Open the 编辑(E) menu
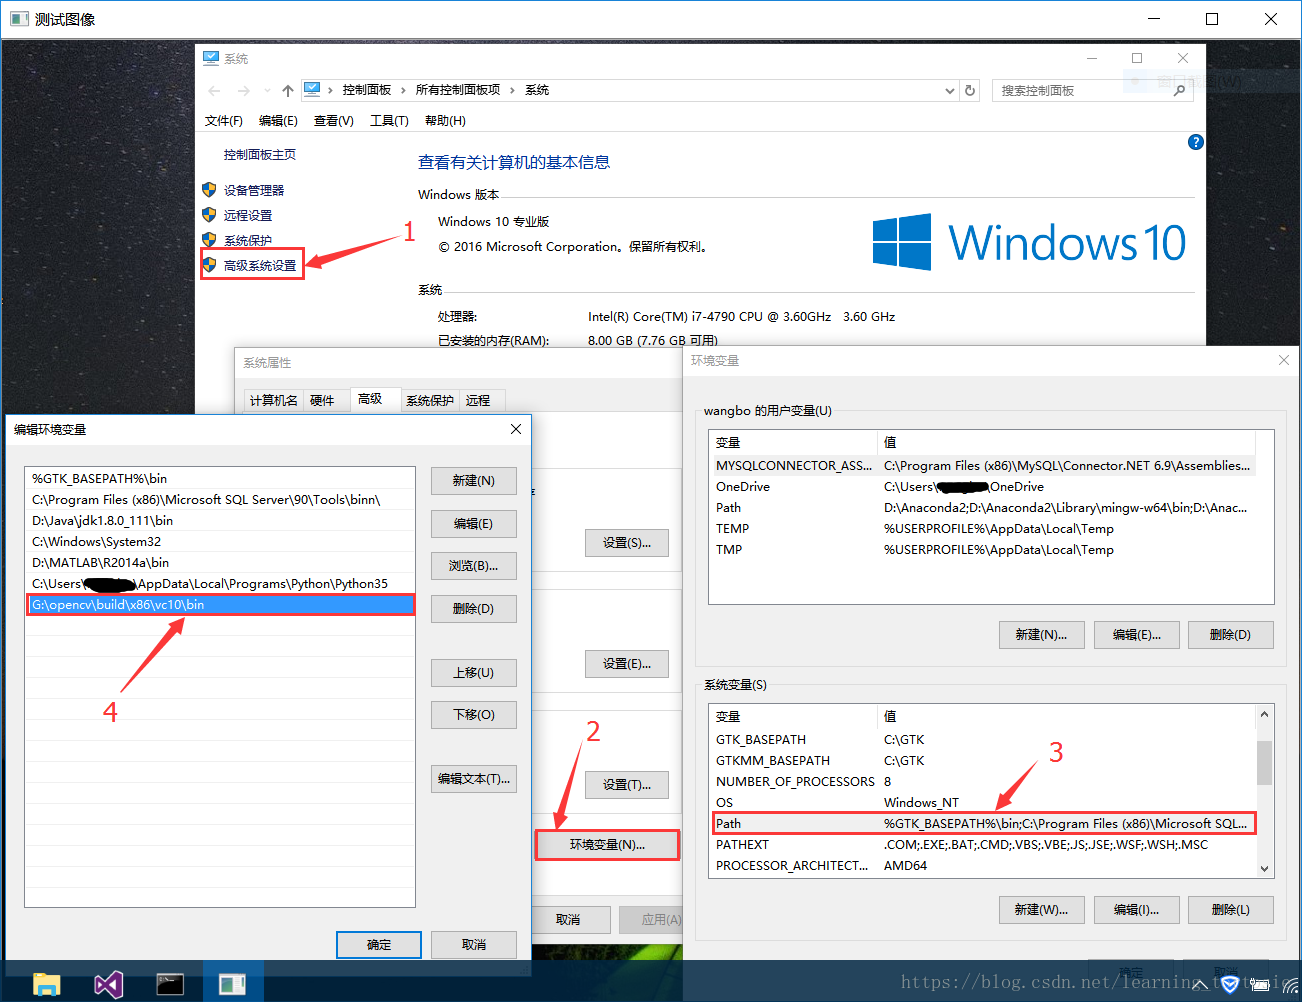Image resolution: width=1302 pixels, height=1002 pixels. 278,120
